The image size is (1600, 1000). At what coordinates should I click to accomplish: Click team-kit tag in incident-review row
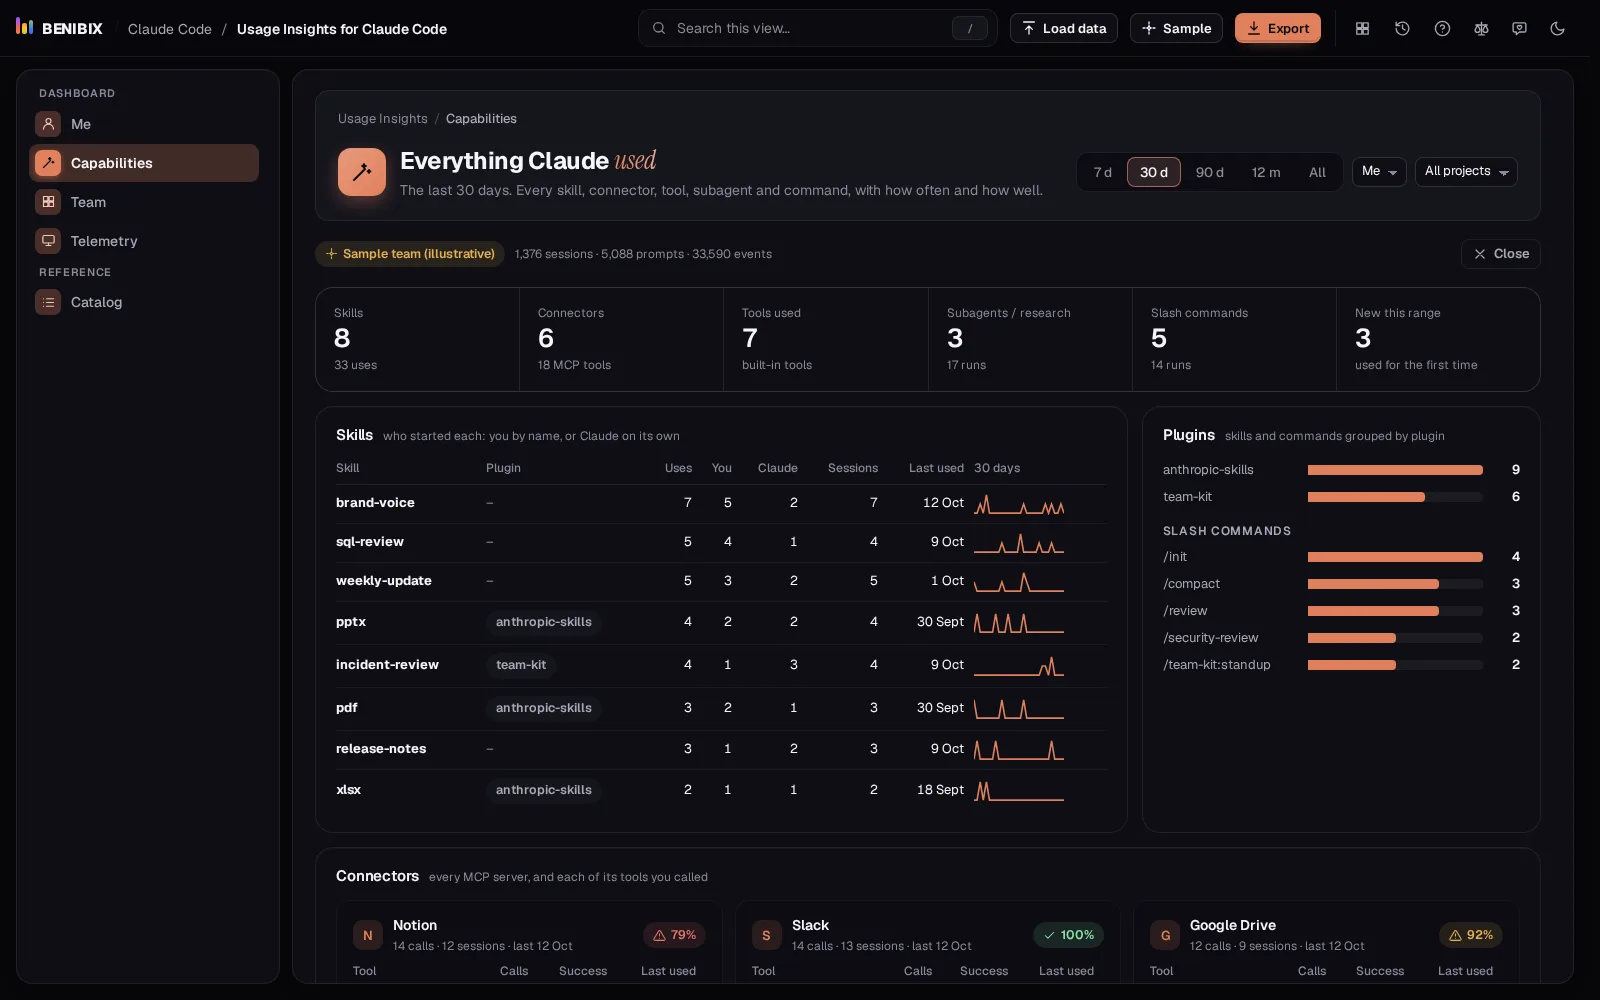click(521, 665)
